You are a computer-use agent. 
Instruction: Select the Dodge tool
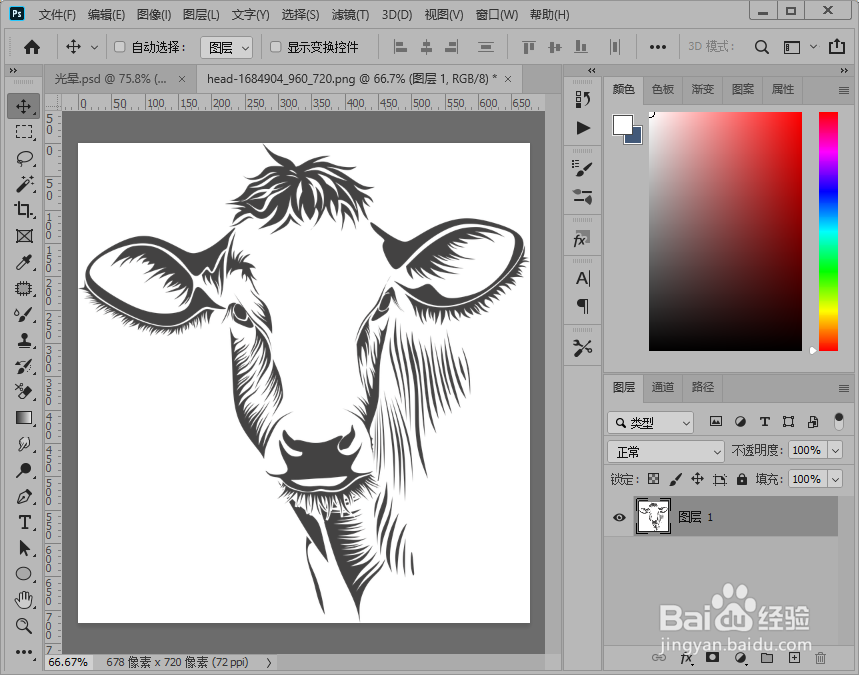[24, 470]
